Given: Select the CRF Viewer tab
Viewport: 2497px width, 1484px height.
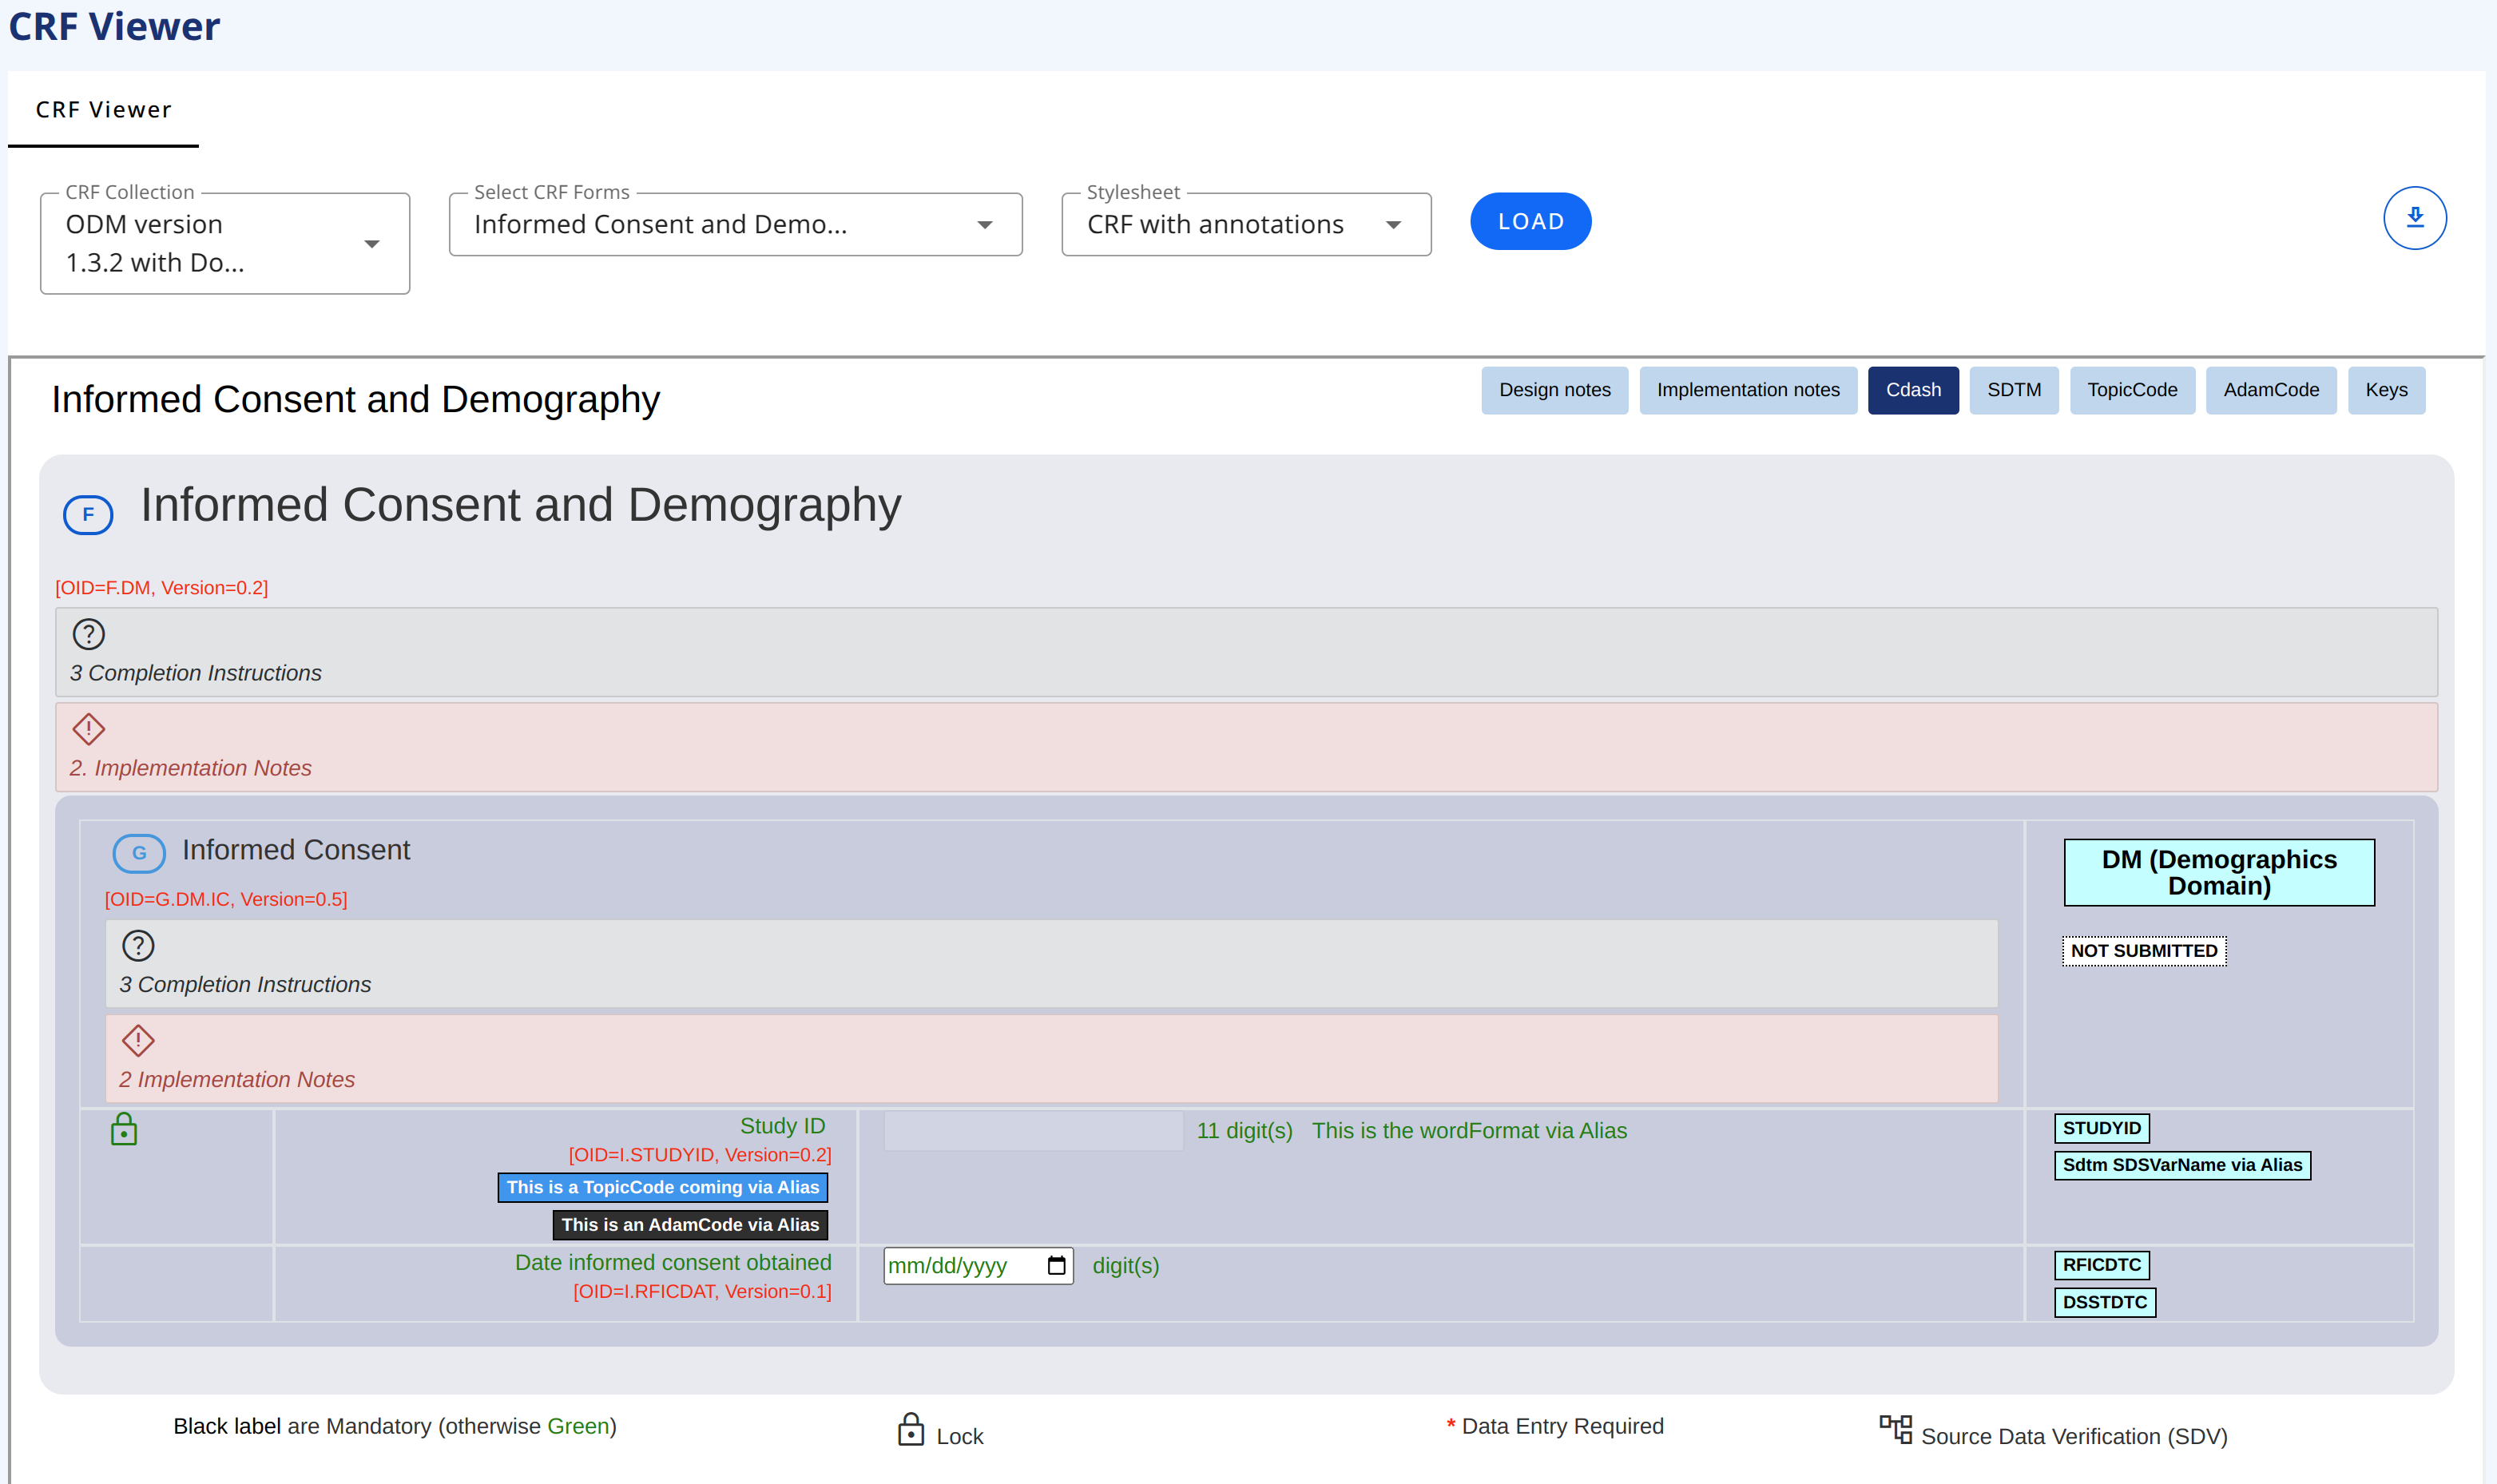Looking at the screenshot, I should coord(103,109).
